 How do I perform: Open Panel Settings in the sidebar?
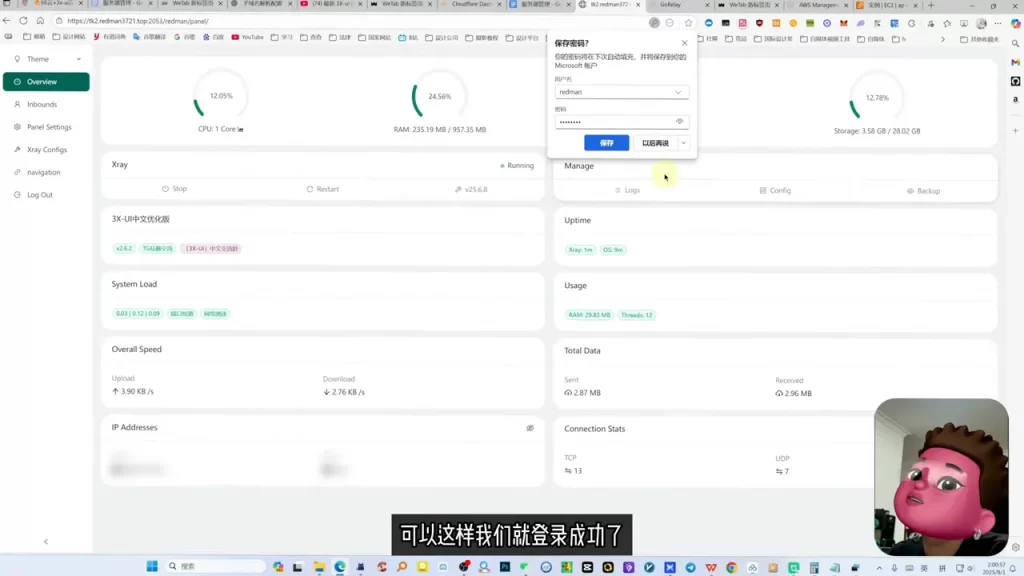pyautogui.click(x=46, y=127)
